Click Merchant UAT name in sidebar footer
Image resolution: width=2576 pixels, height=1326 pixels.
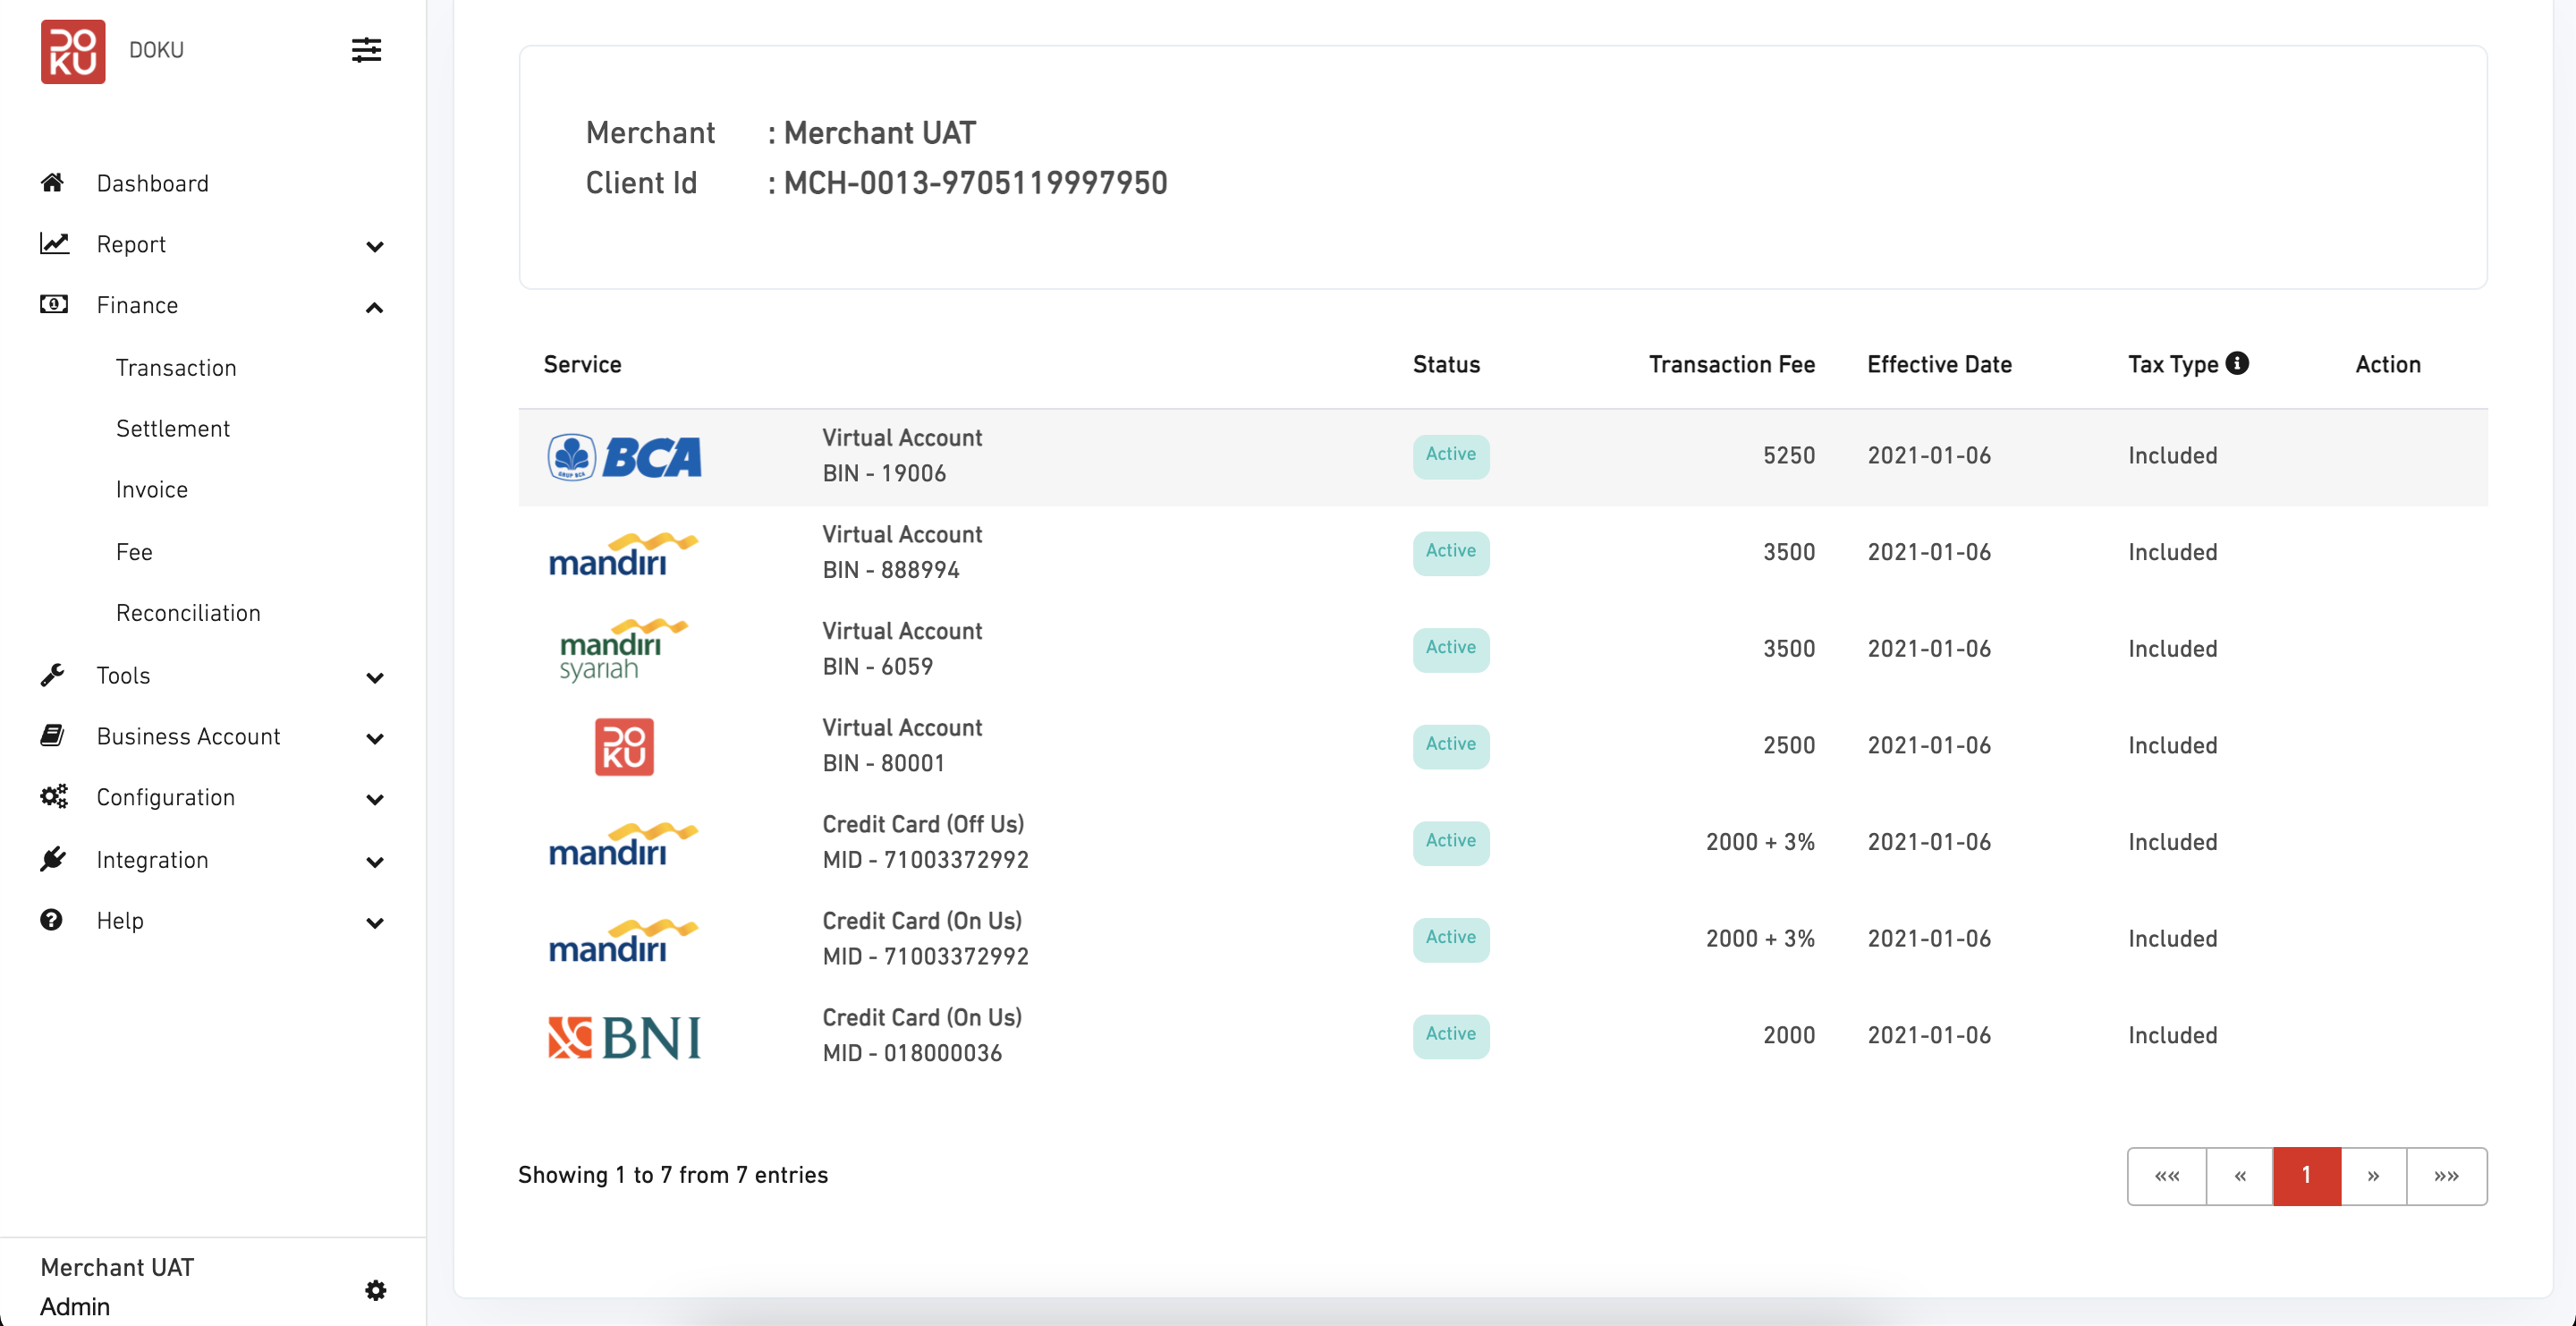coord(117,1267)
